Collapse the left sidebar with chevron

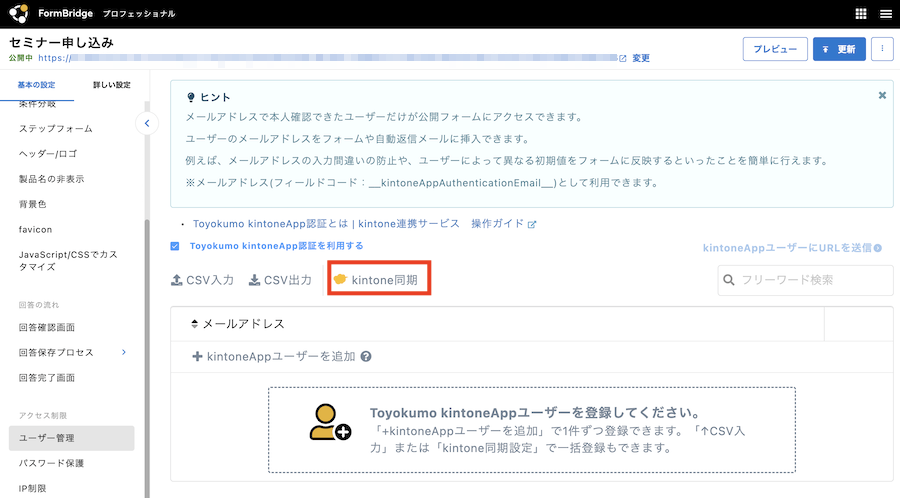pyautogui.click(x=147, y=124)
